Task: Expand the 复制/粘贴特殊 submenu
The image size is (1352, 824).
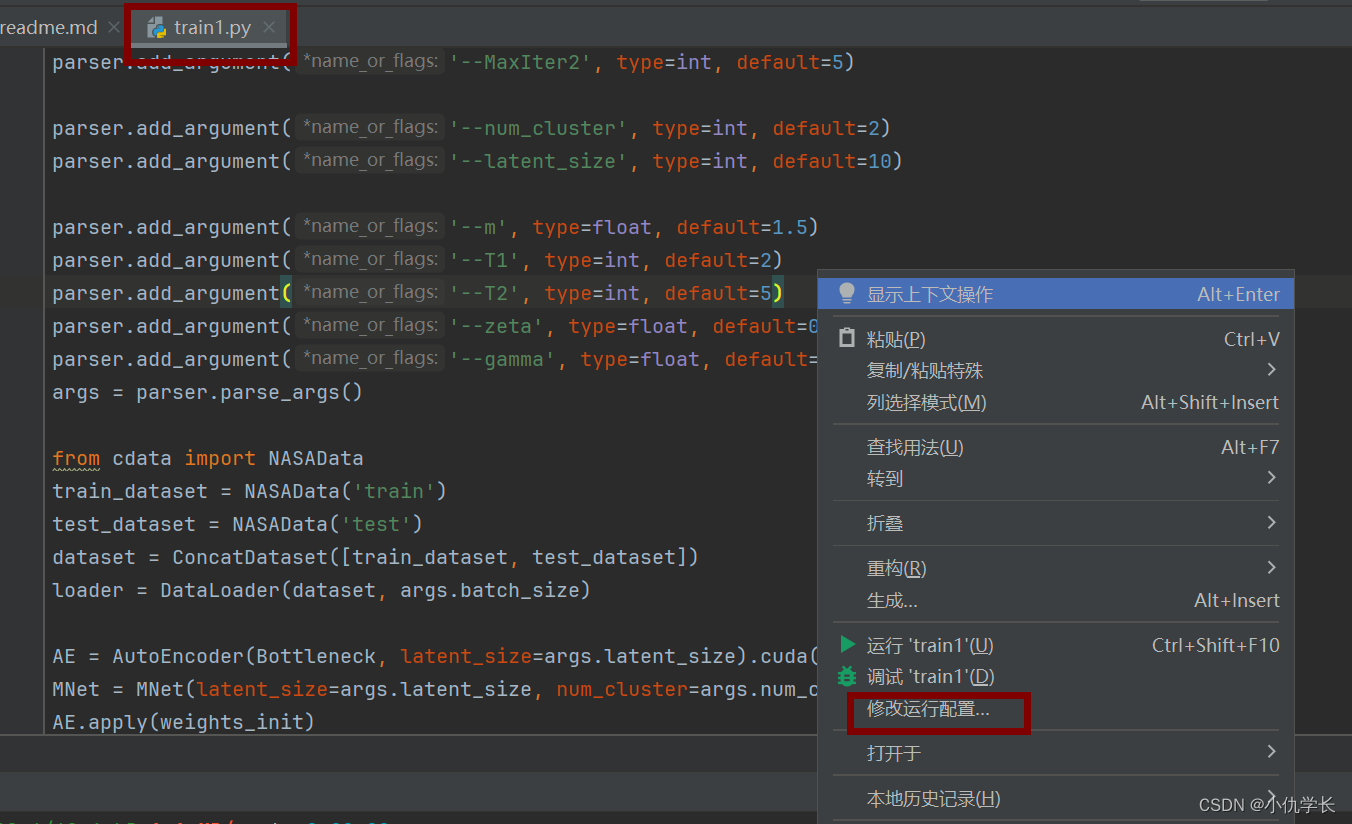Action: [1055, 370]
